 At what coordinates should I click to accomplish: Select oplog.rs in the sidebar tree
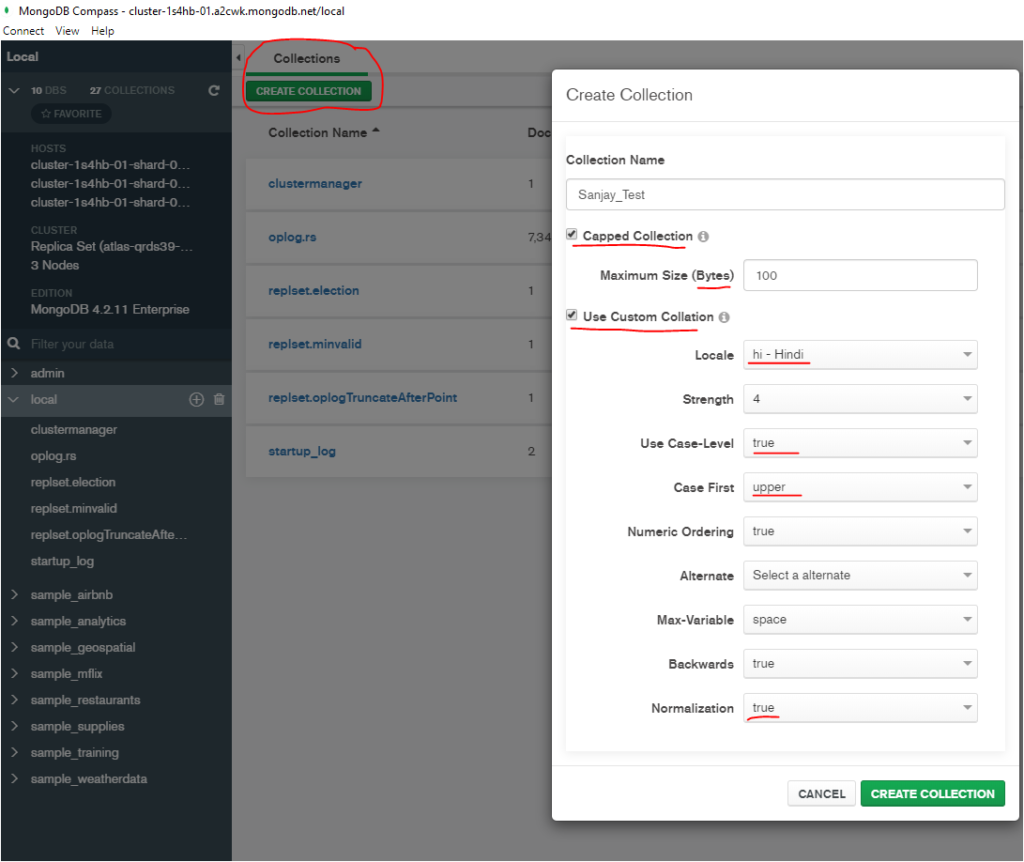(54, 456)
